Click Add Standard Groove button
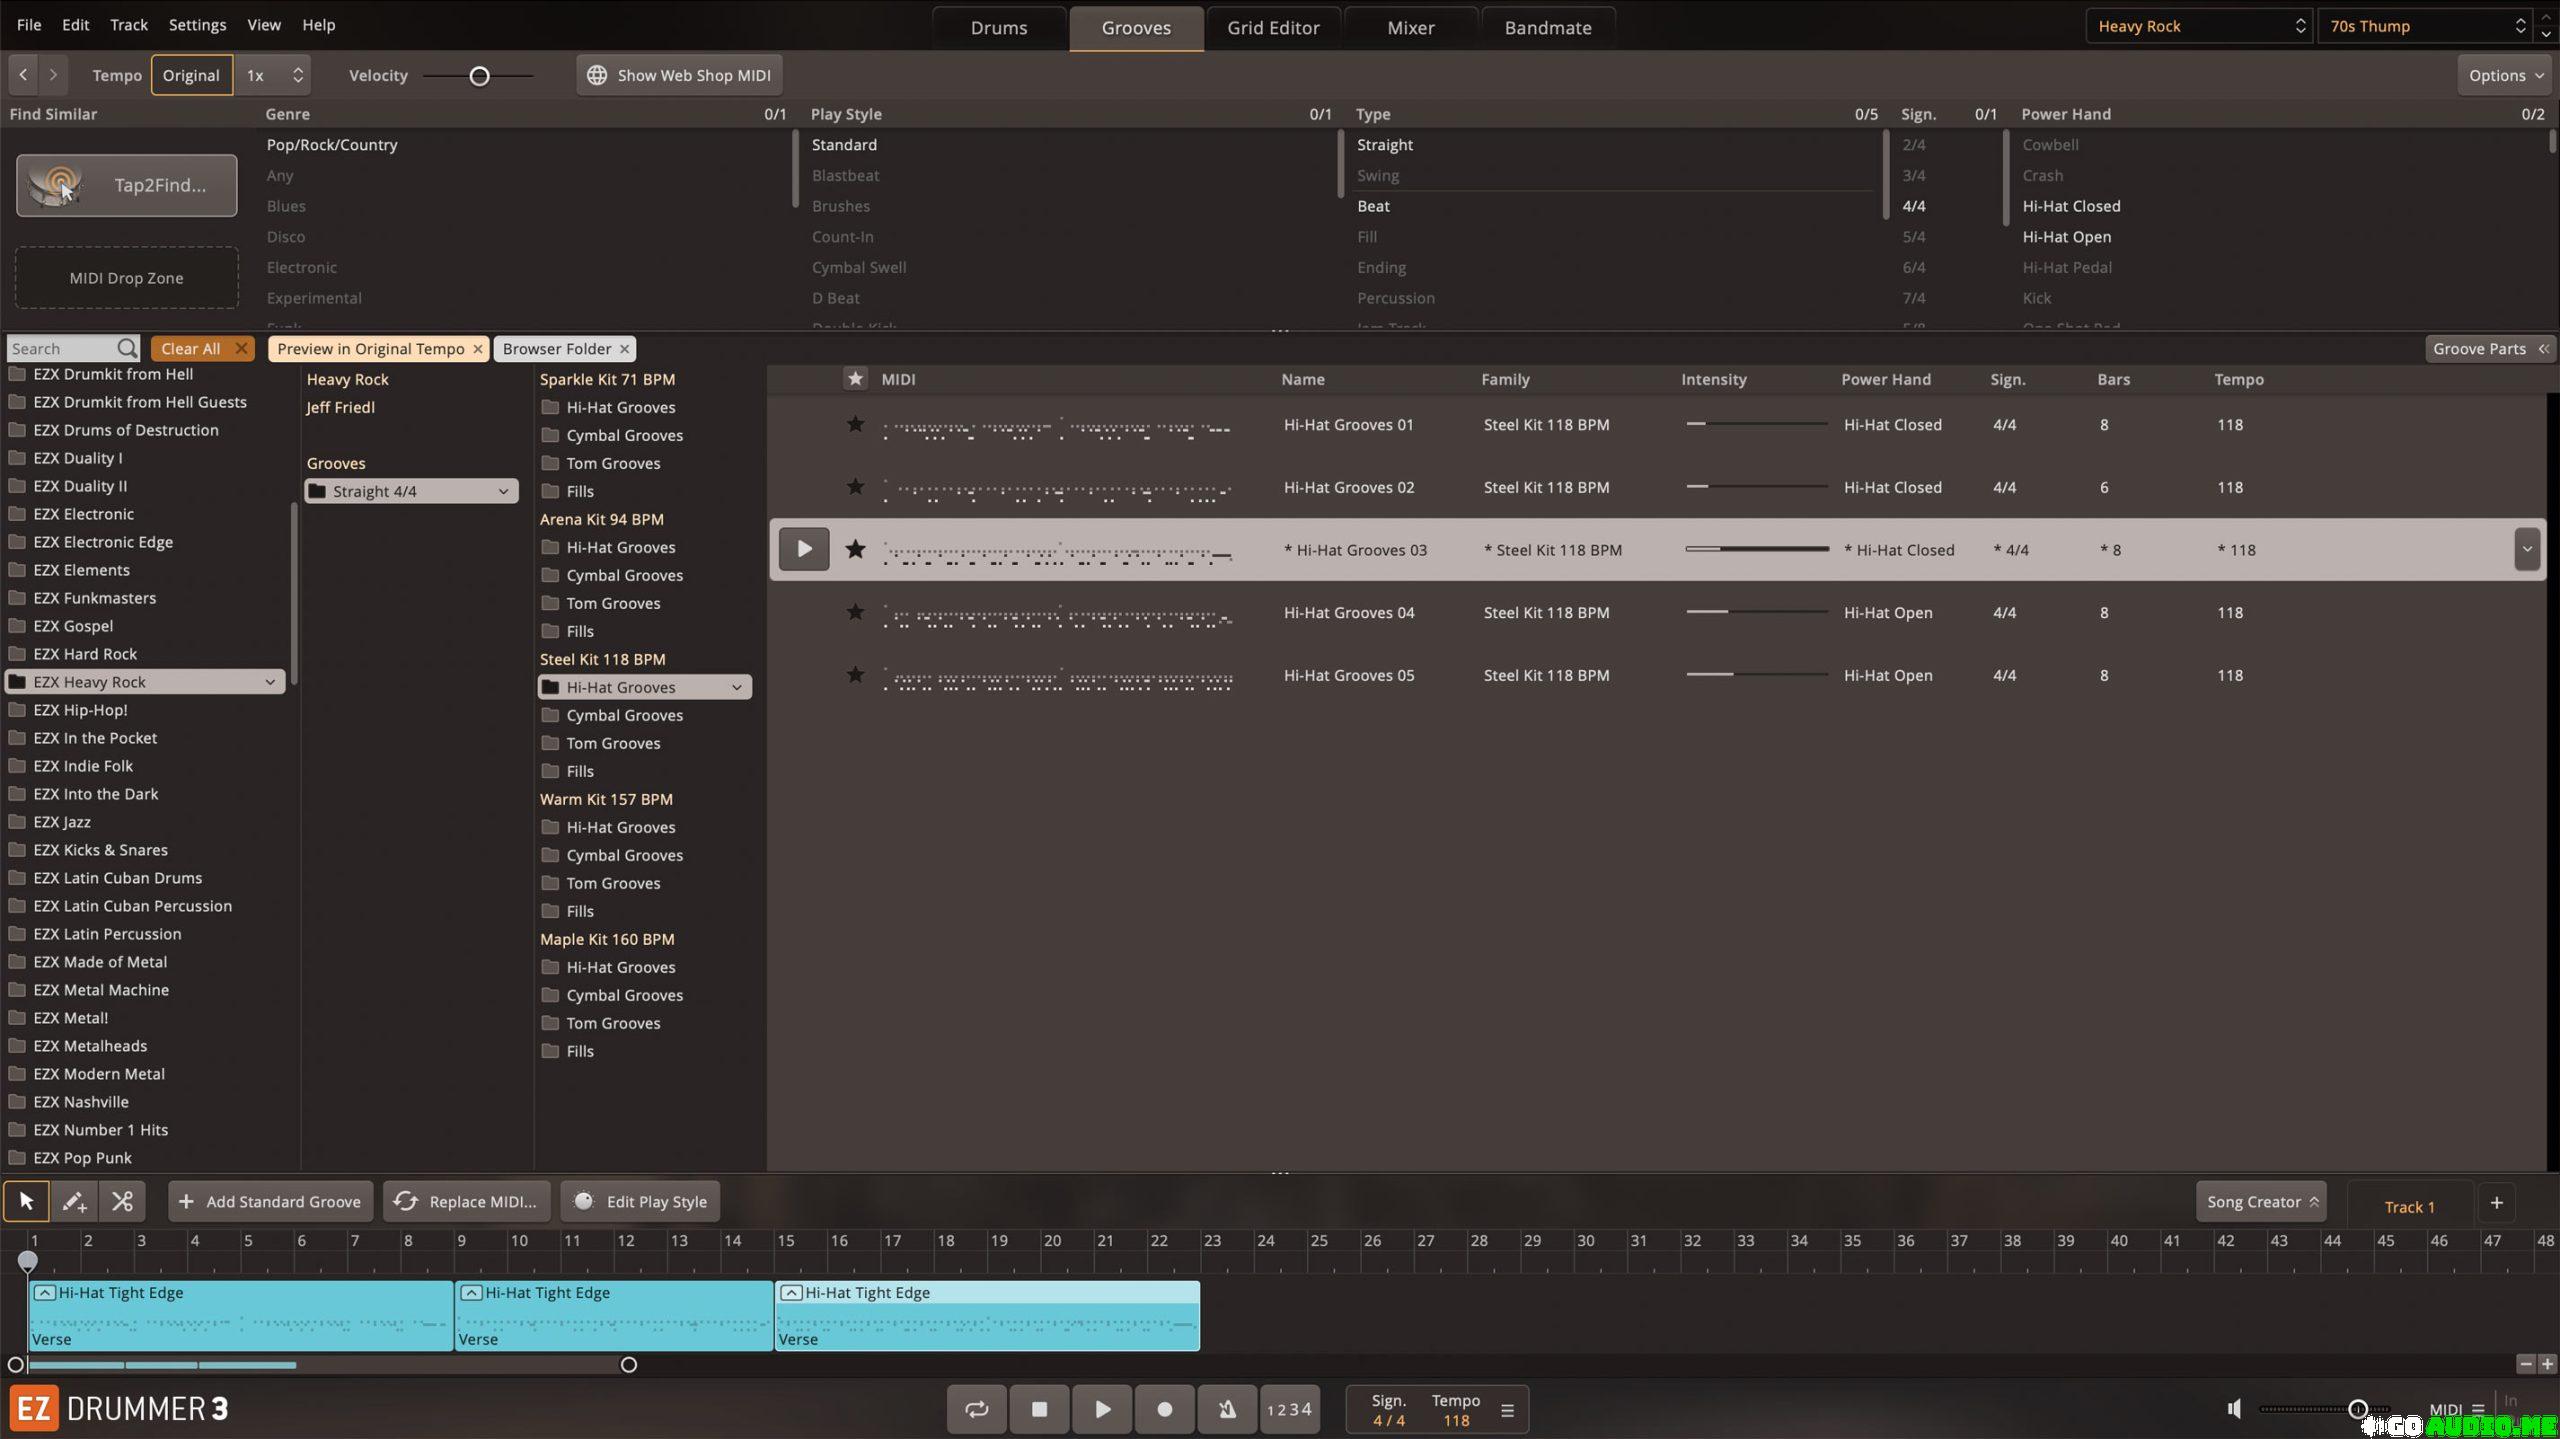Image resolution: width=2560 pixels, height=1439 pixels. click(270, 1201)
